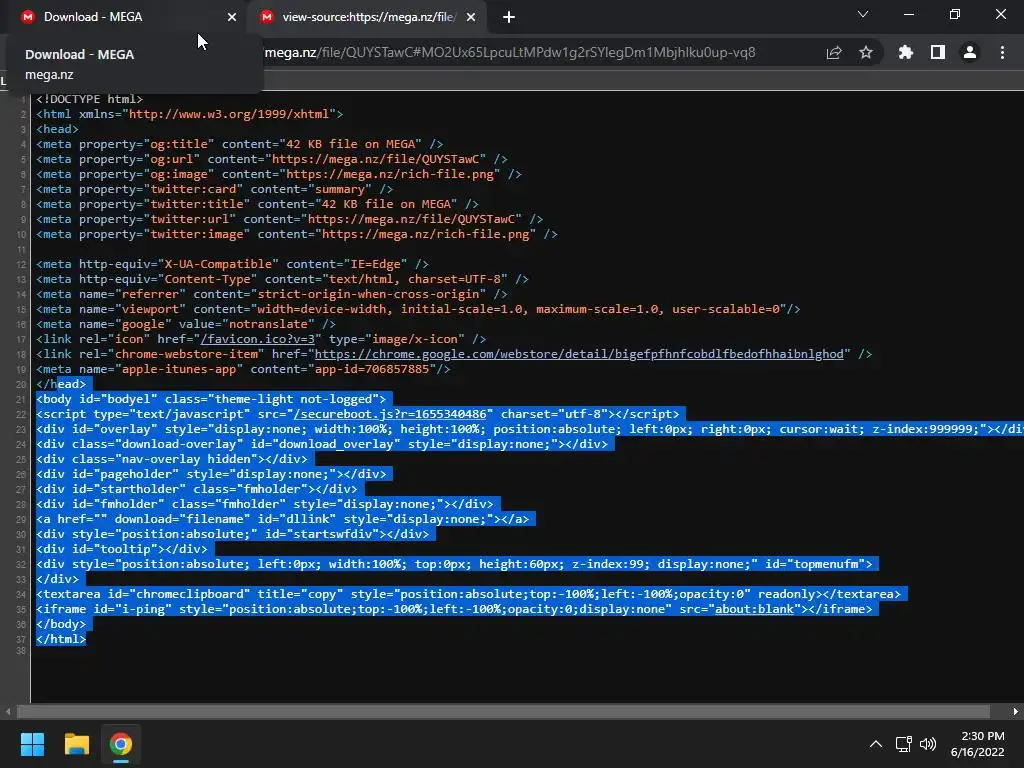Click the a href download="filename" line
This screenshot has height=768, width=1024.
[x=283, y=519]
